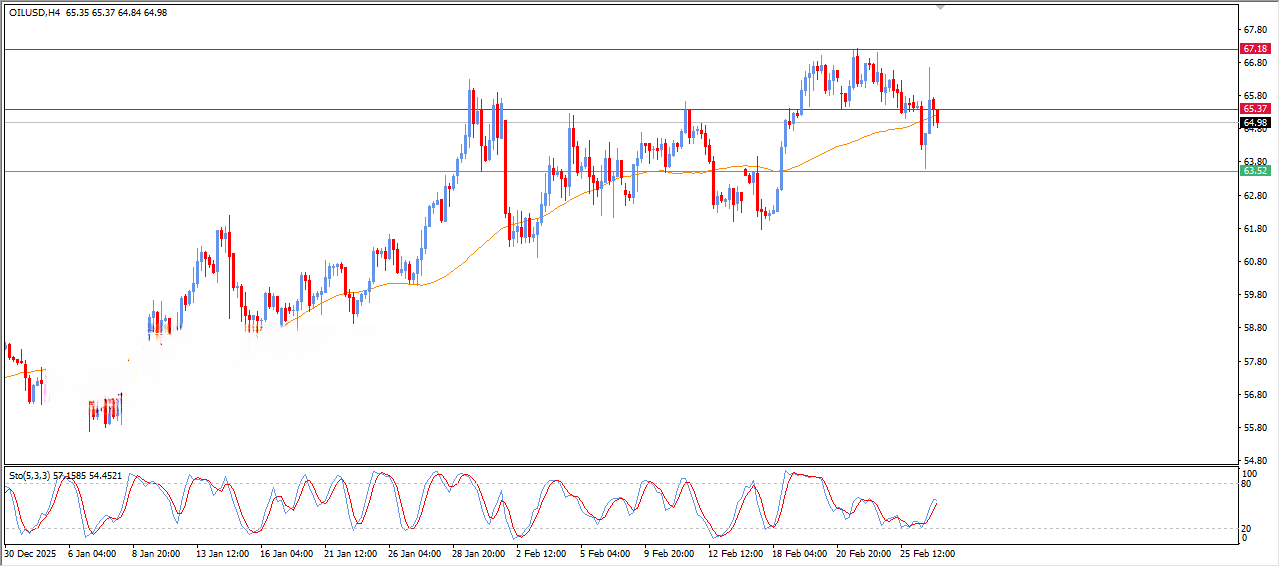Screen dimensions: 1280x567
Task: Select the green support line at 63.52
Action: [300, 171]
